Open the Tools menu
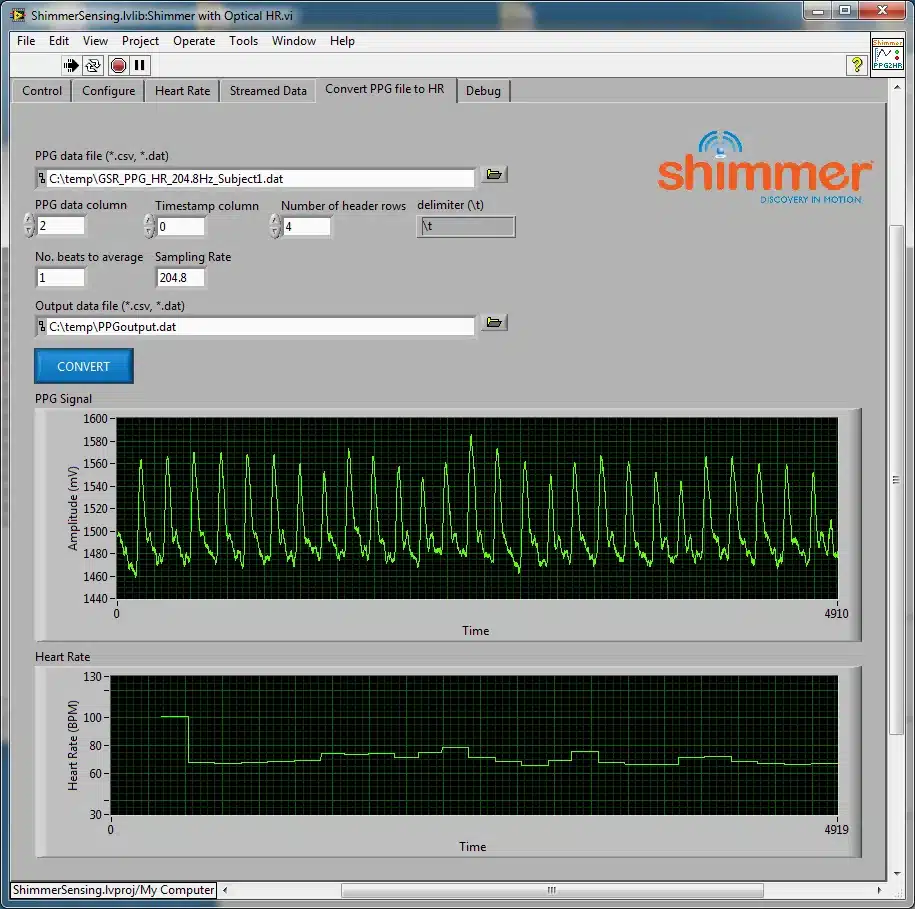 243,41
